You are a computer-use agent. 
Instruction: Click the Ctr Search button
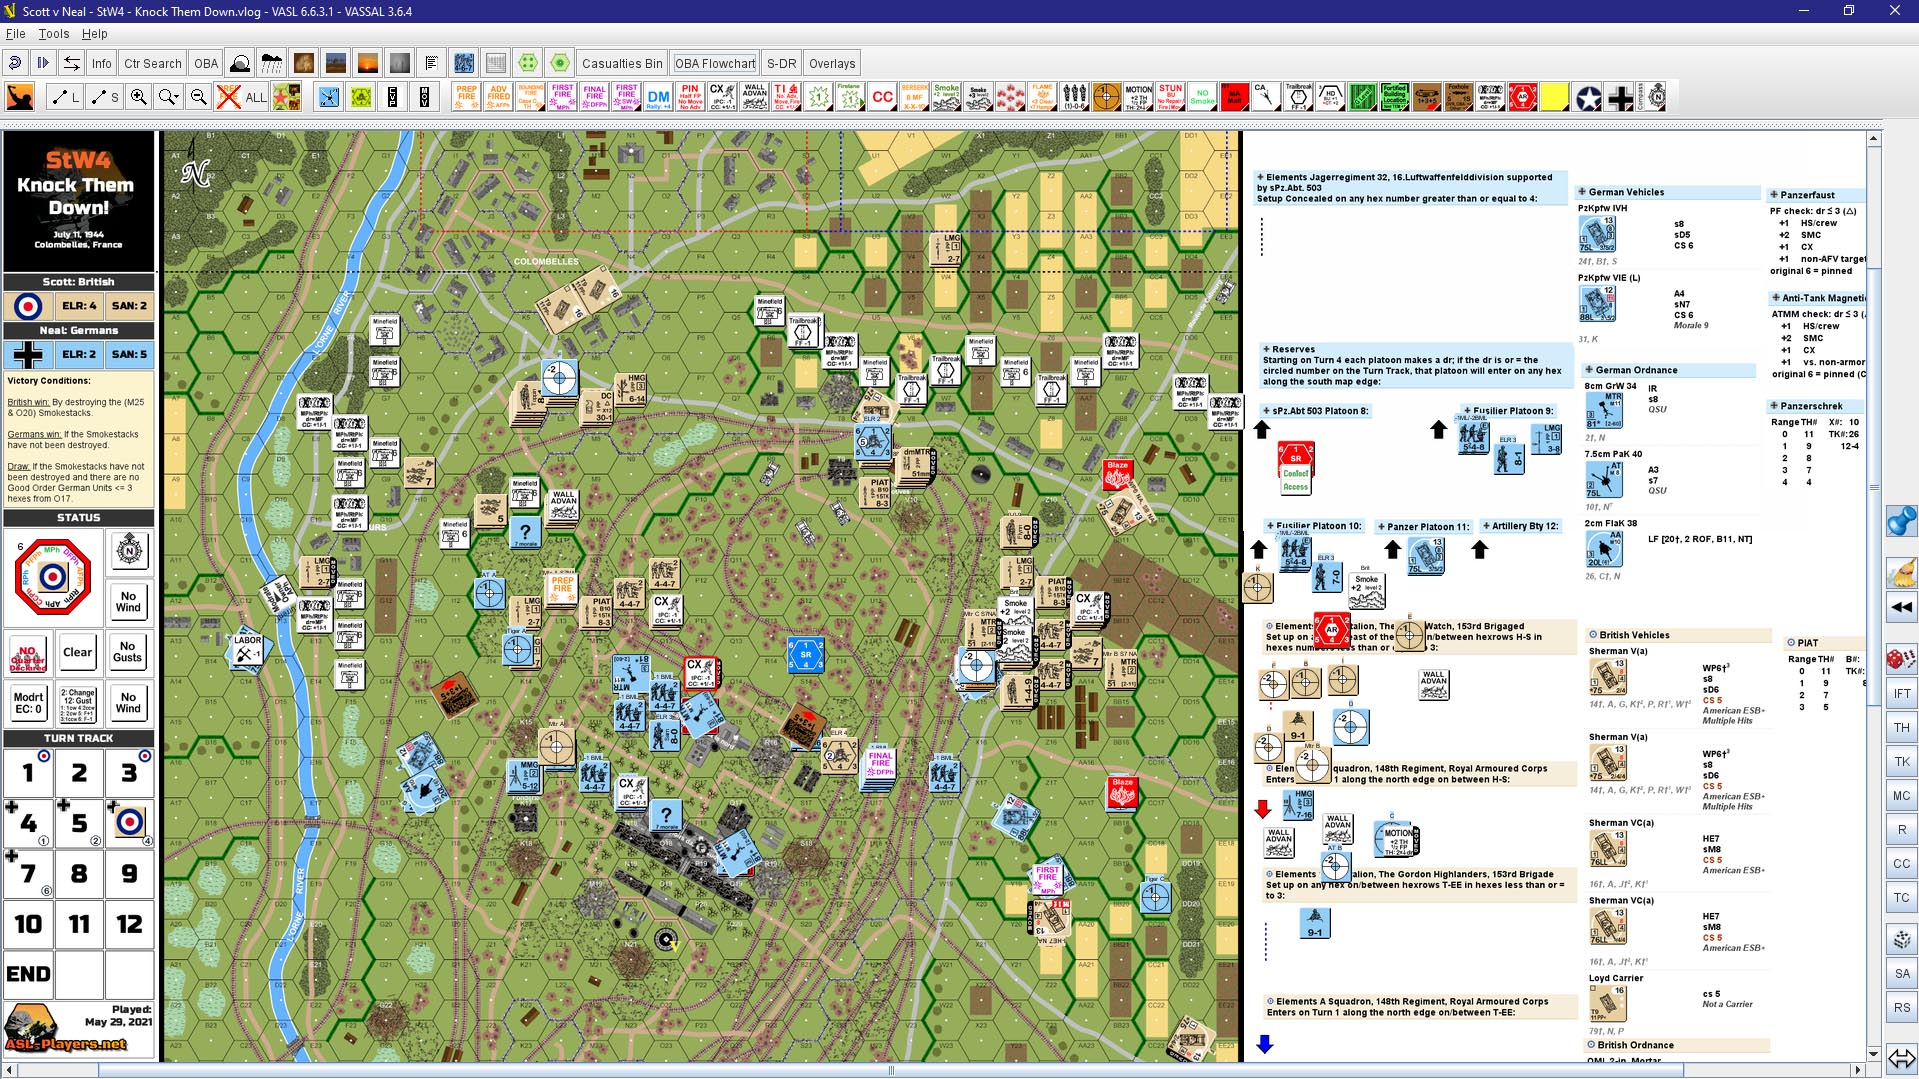point(153,63)
